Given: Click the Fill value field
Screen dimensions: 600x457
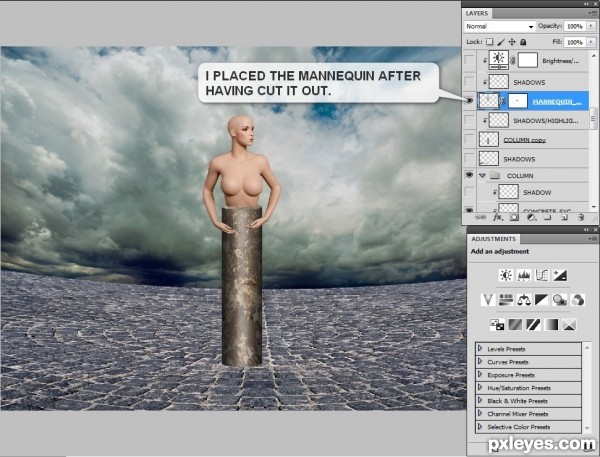Looking at the screenshot, I should coord(575,42).
